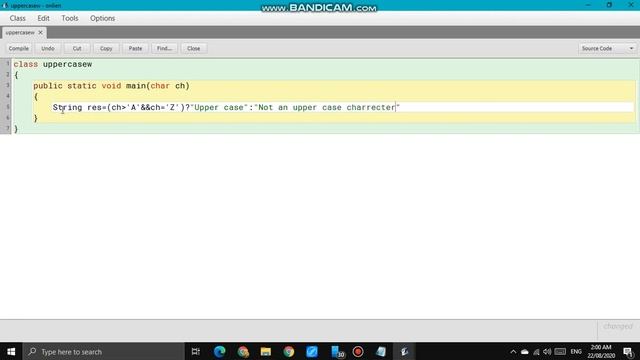The height and width of the screenshot is (360, 640).
Task: Launch Microsoft Edge from the taskbar
Action: (x=220, y=351)
